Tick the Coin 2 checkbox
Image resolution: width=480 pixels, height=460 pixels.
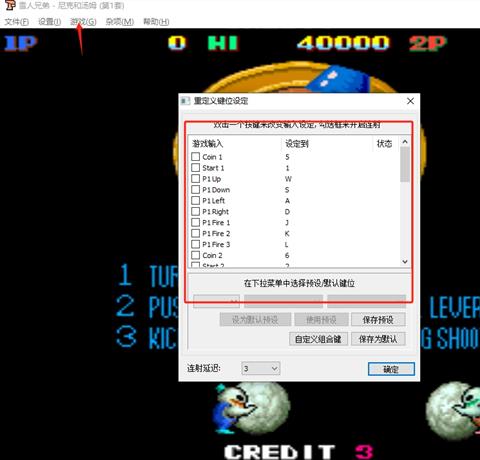coord(196,255)
